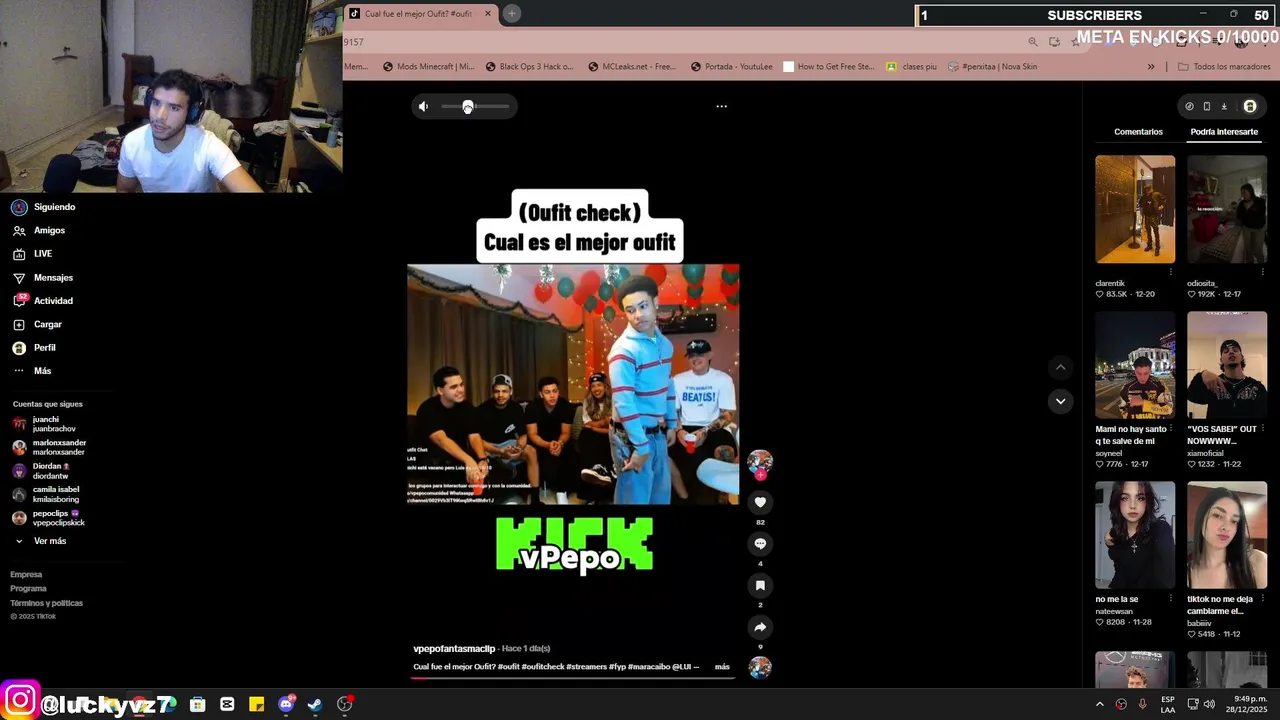Open clarentik suggested video thumbnail
This screenshot has width=1280, height=720.
click(1135, 209)
